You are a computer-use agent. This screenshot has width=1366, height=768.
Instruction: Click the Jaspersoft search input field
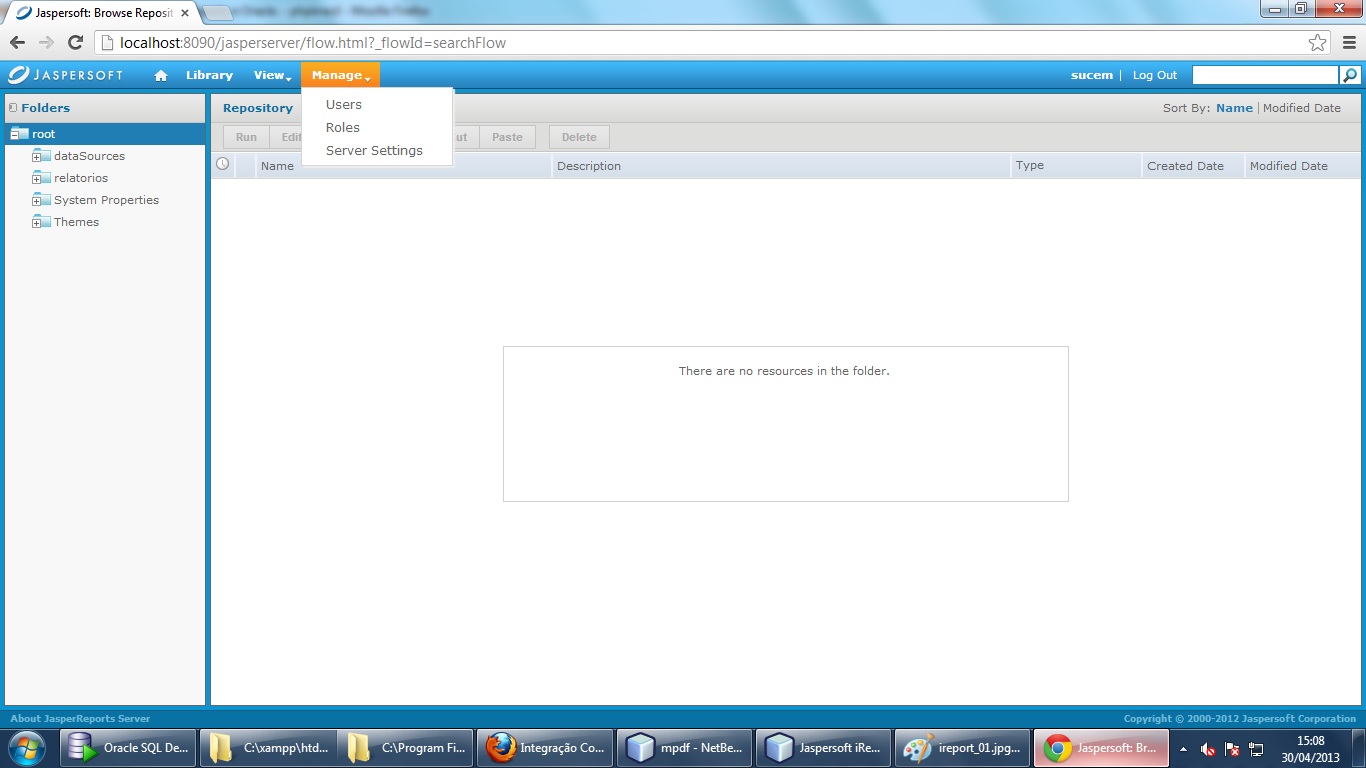[1264, 75]
